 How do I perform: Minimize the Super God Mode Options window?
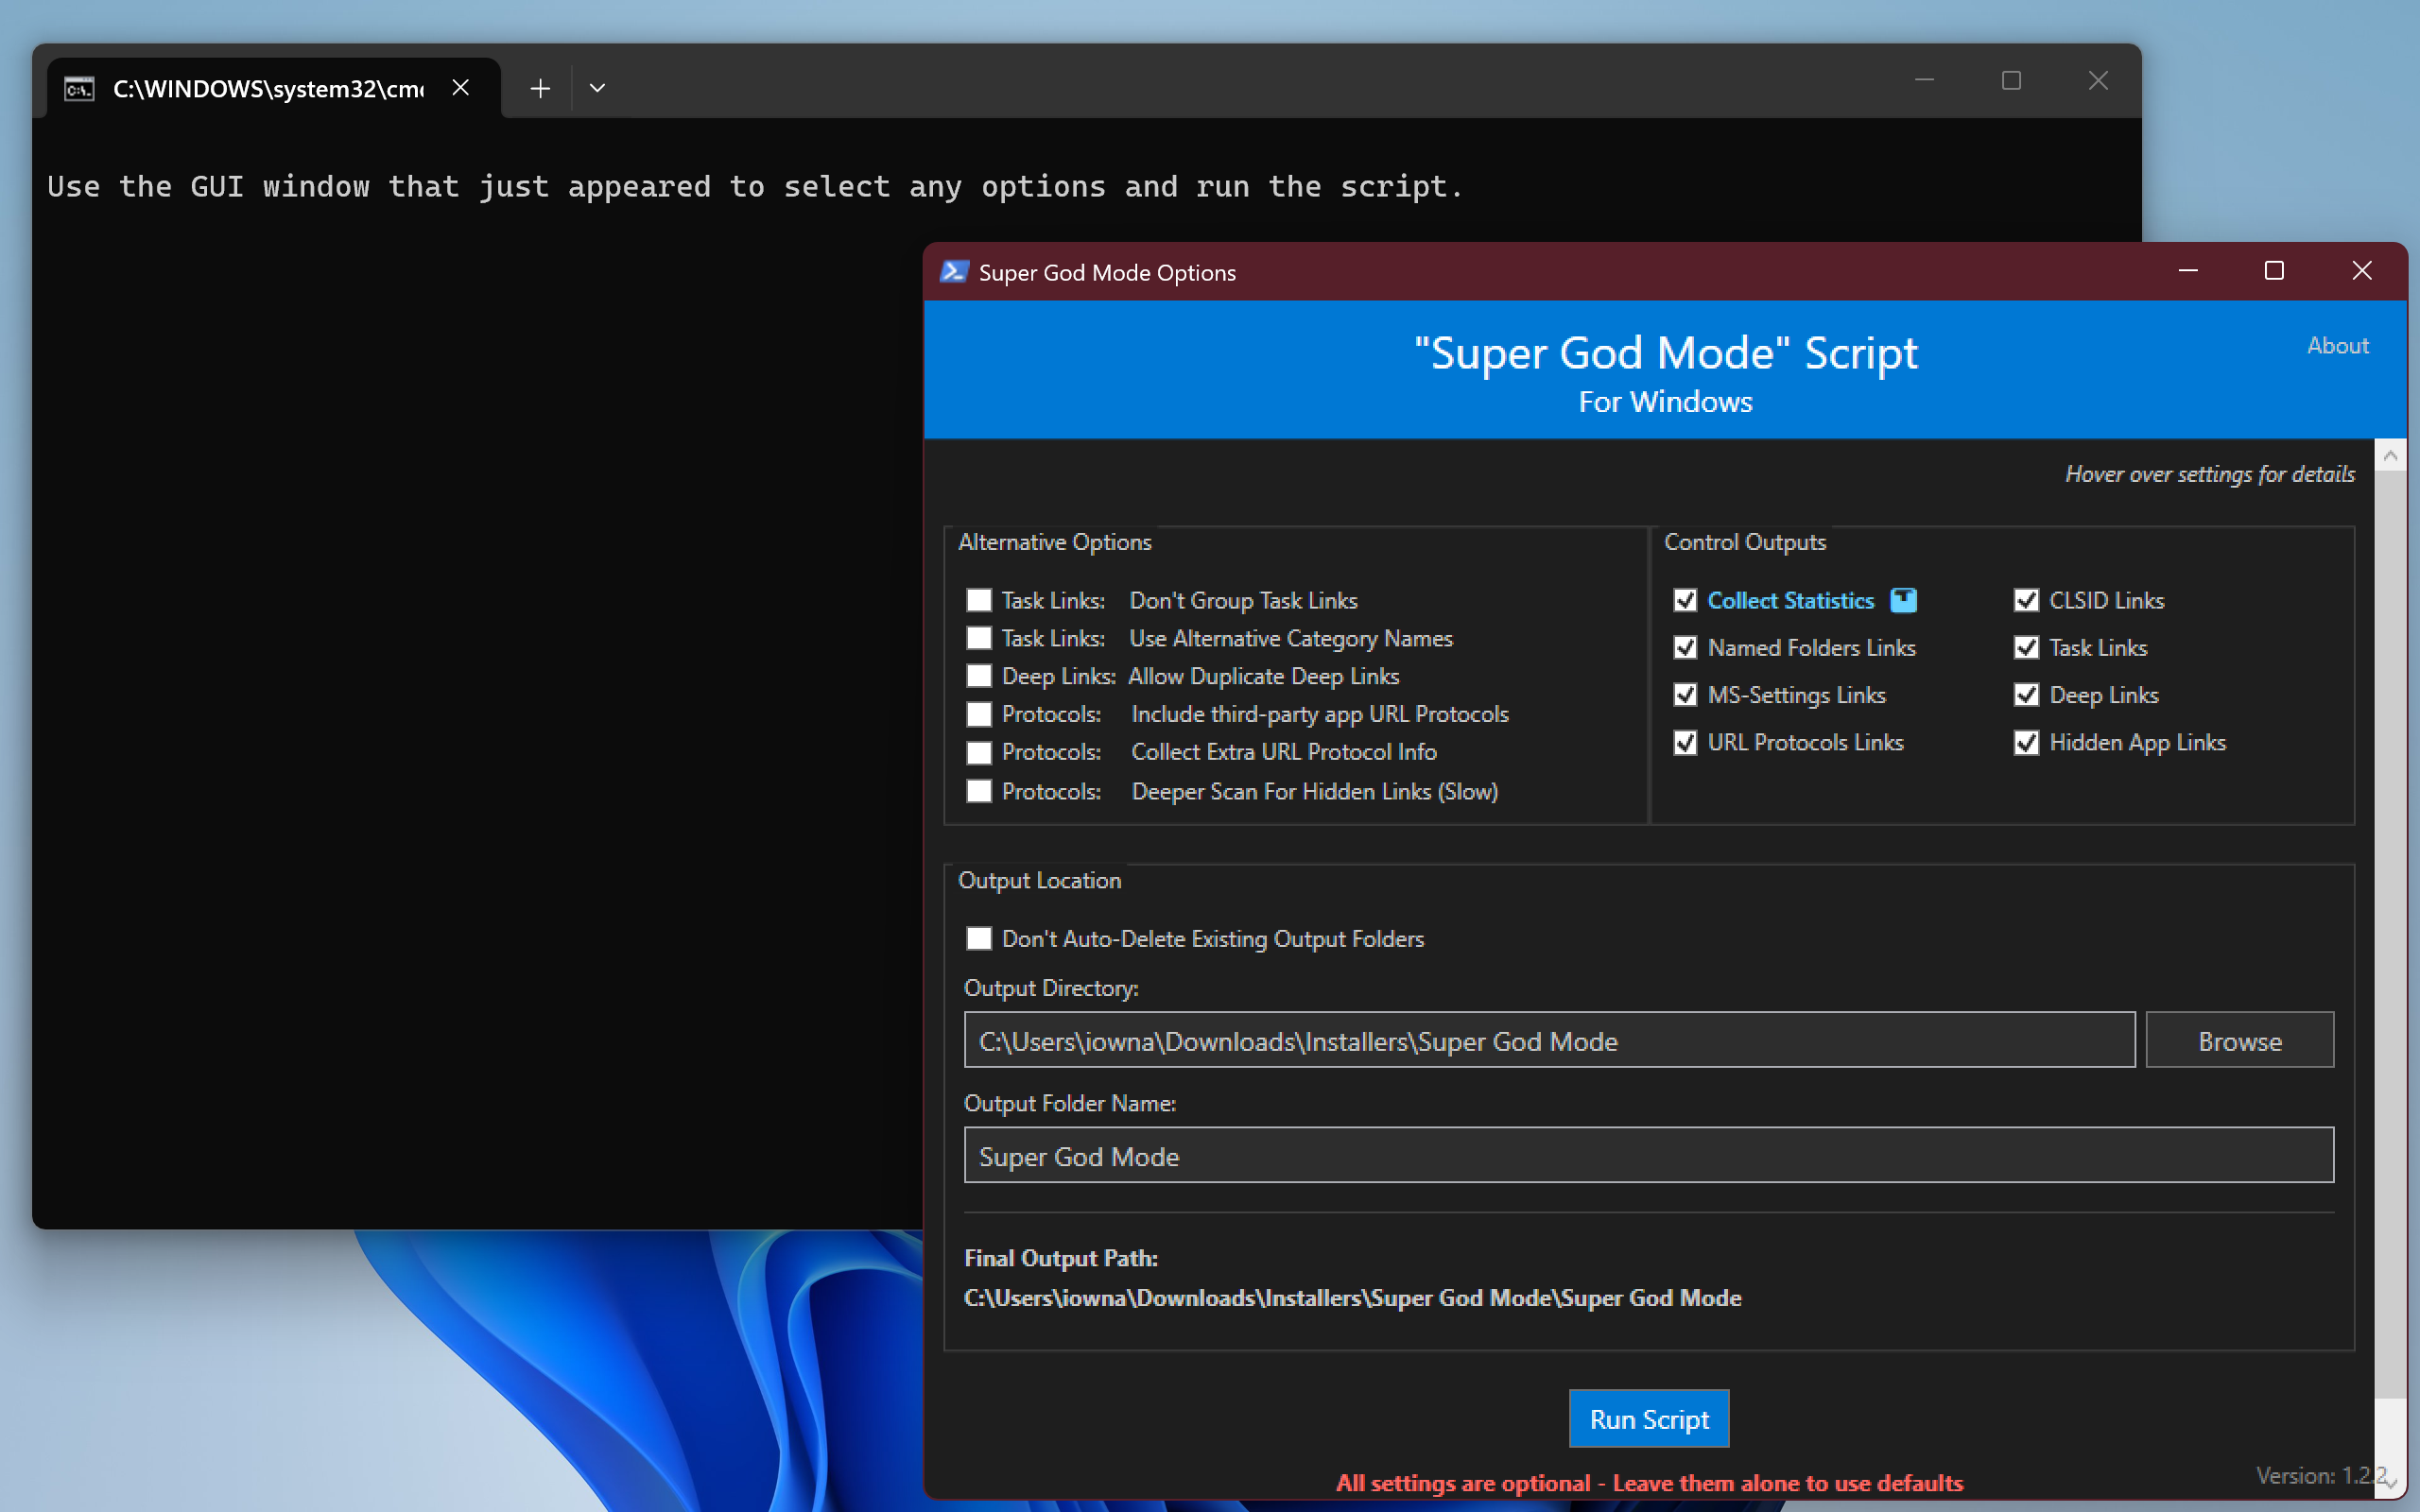2188,271
